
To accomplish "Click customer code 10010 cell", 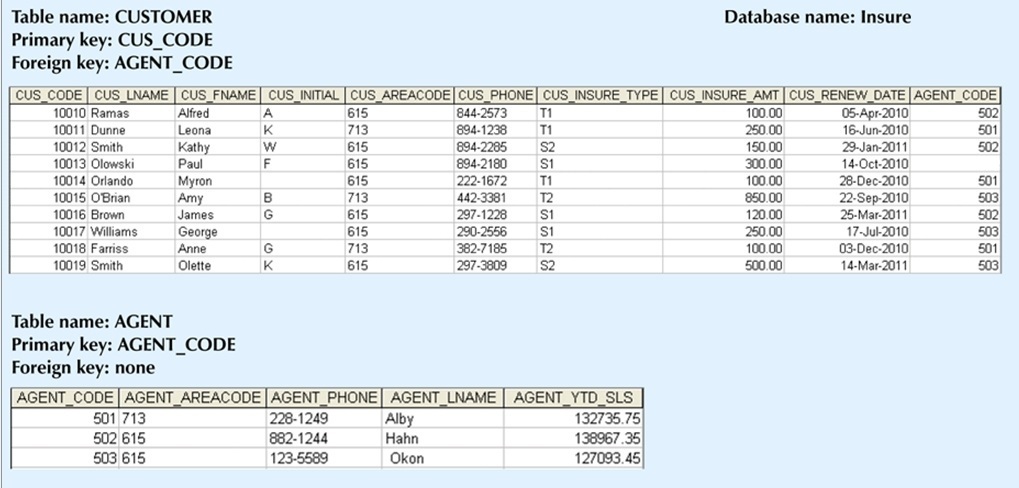I will (49, 113).
